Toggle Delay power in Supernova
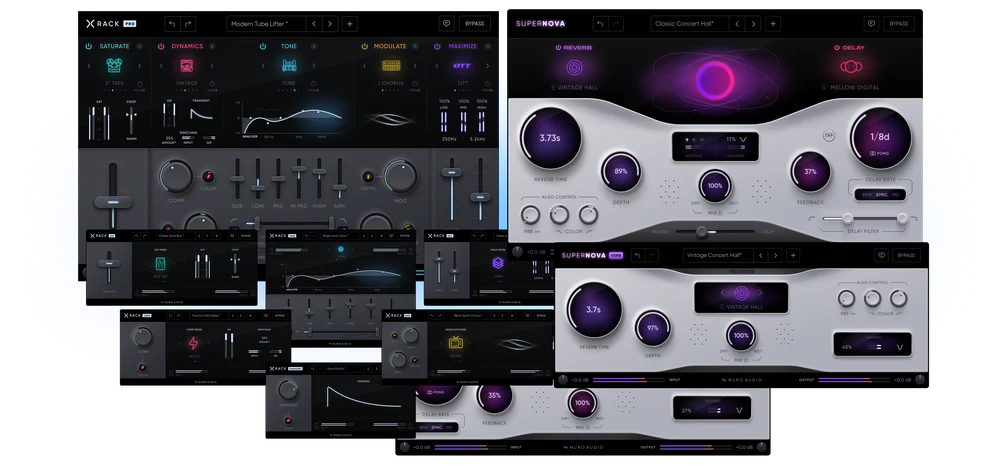1000x466 pixels. coord(837,47)
